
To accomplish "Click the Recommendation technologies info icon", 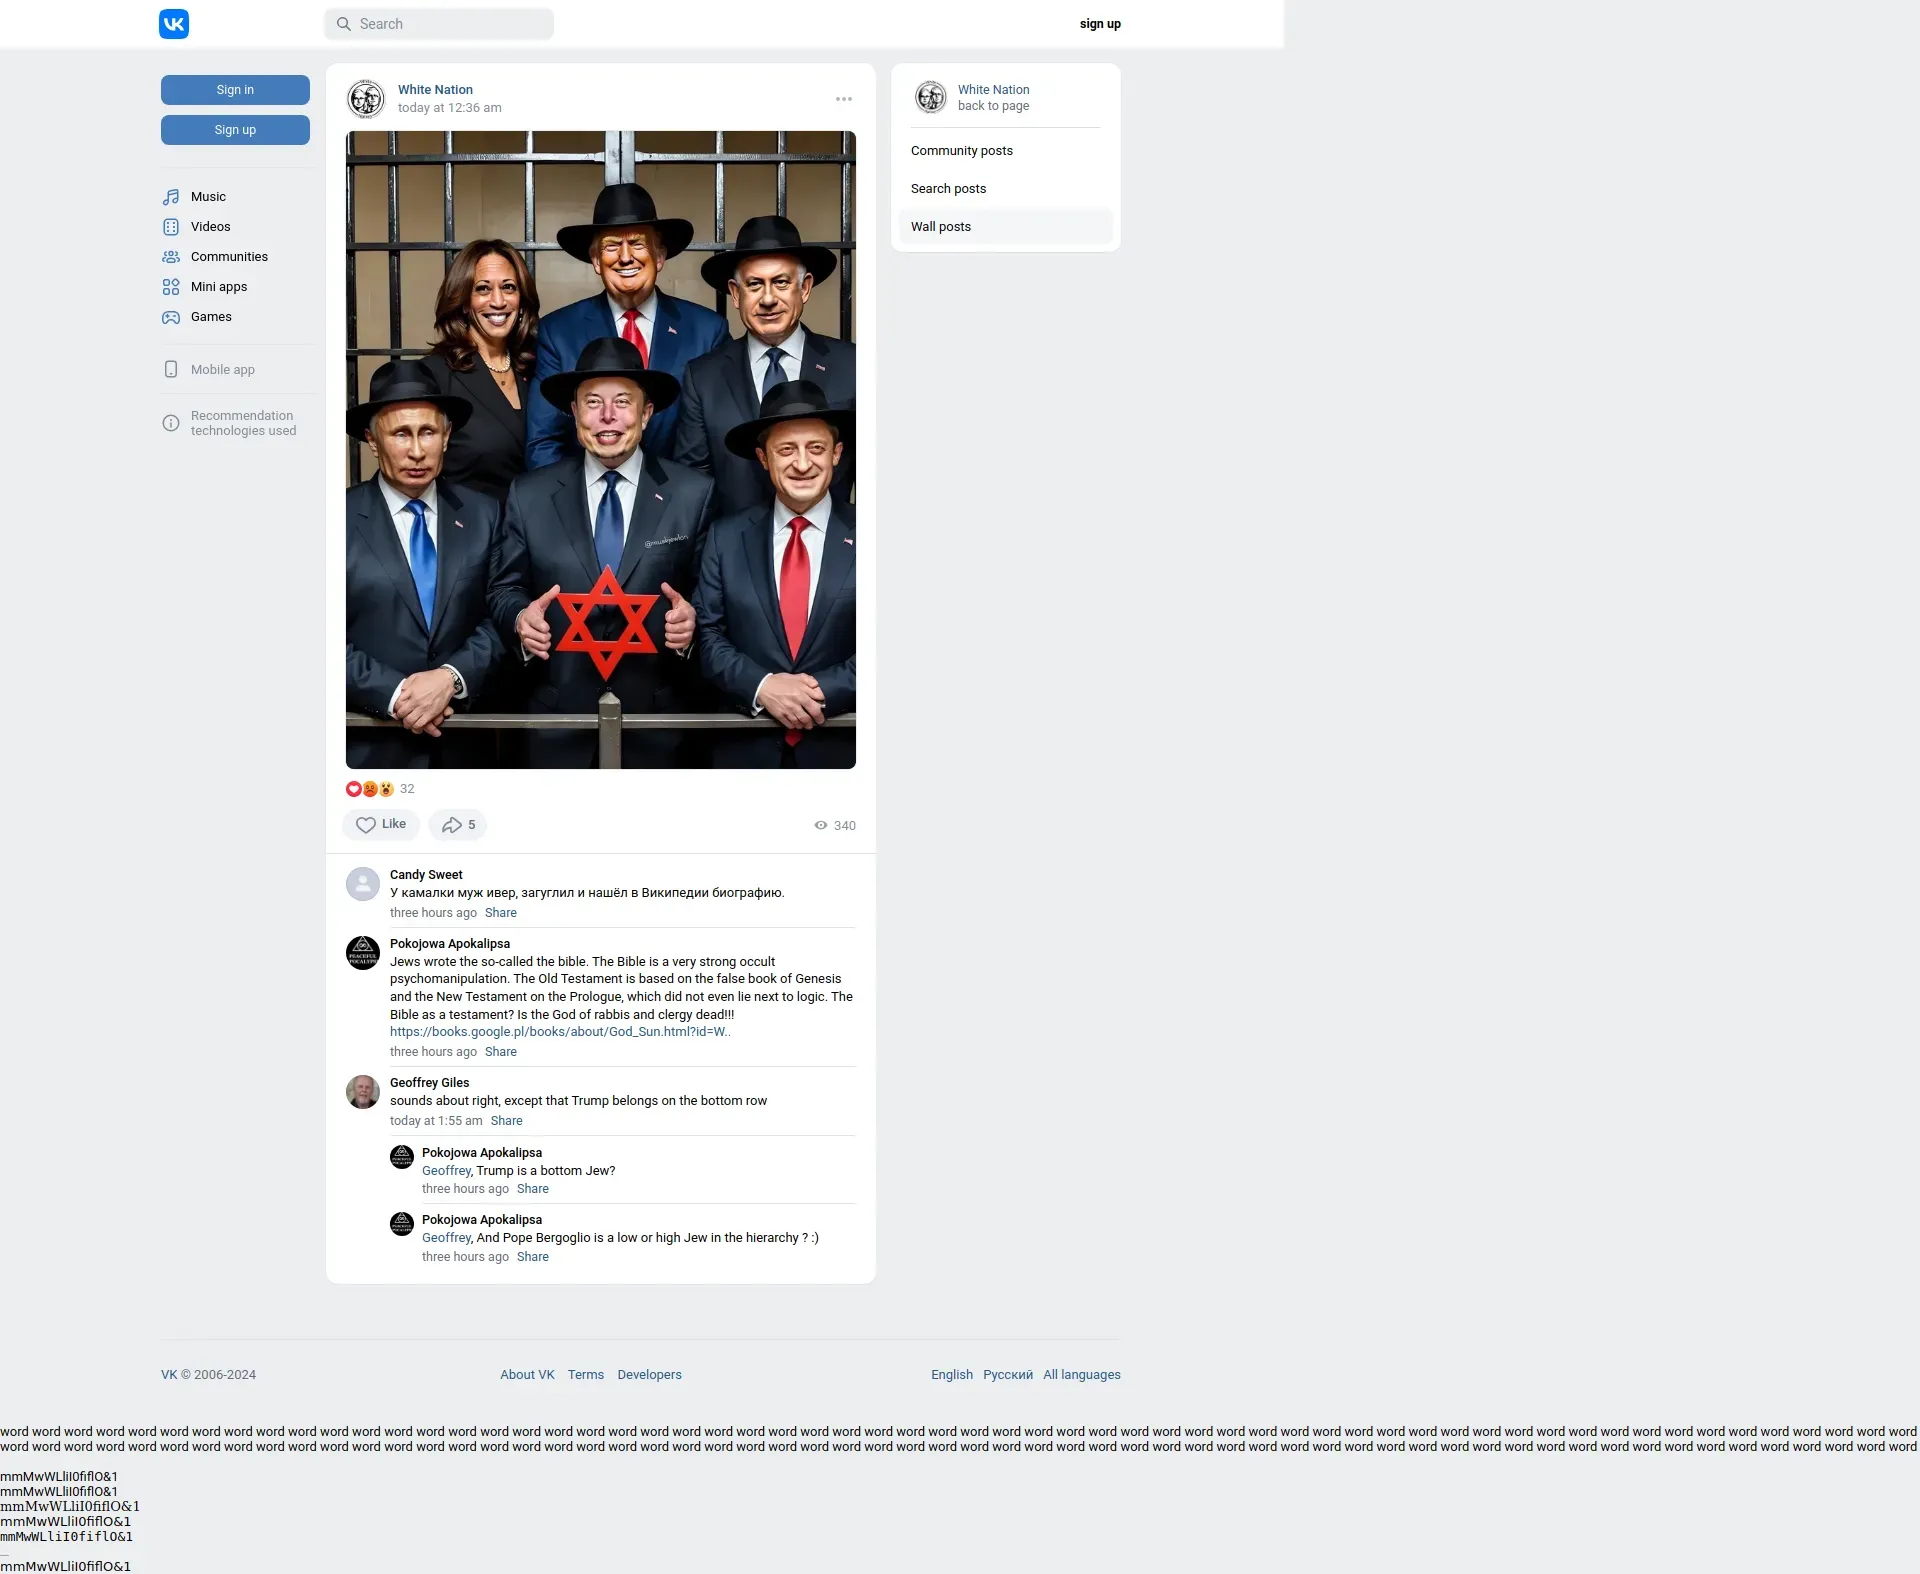I will 171,423.
